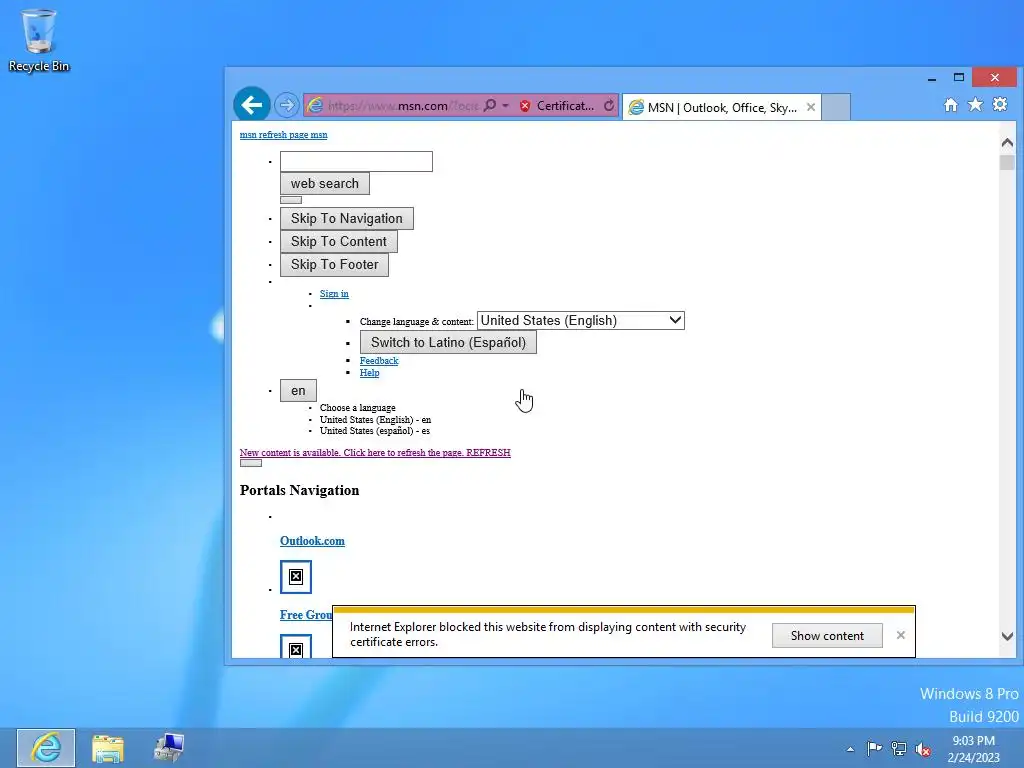Click the Skip To Navigation button
1024x768 pixels.
pos(347,218)
